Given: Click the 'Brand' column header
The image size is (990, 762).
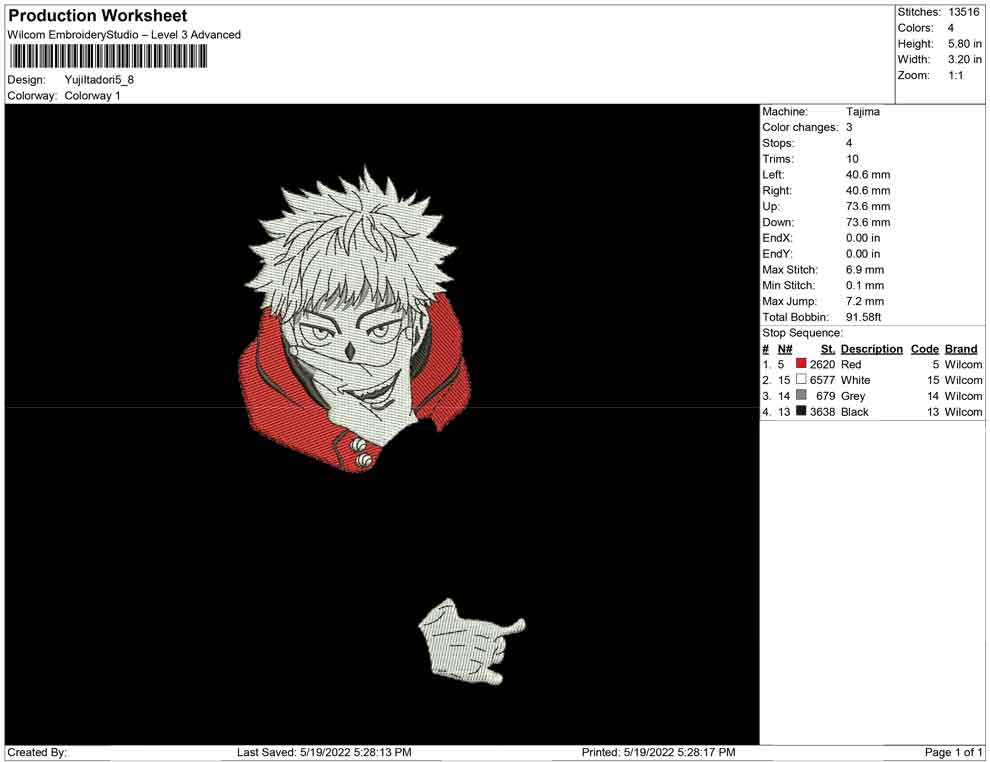Looking at the screenshot, I should (x=961, y=349).
